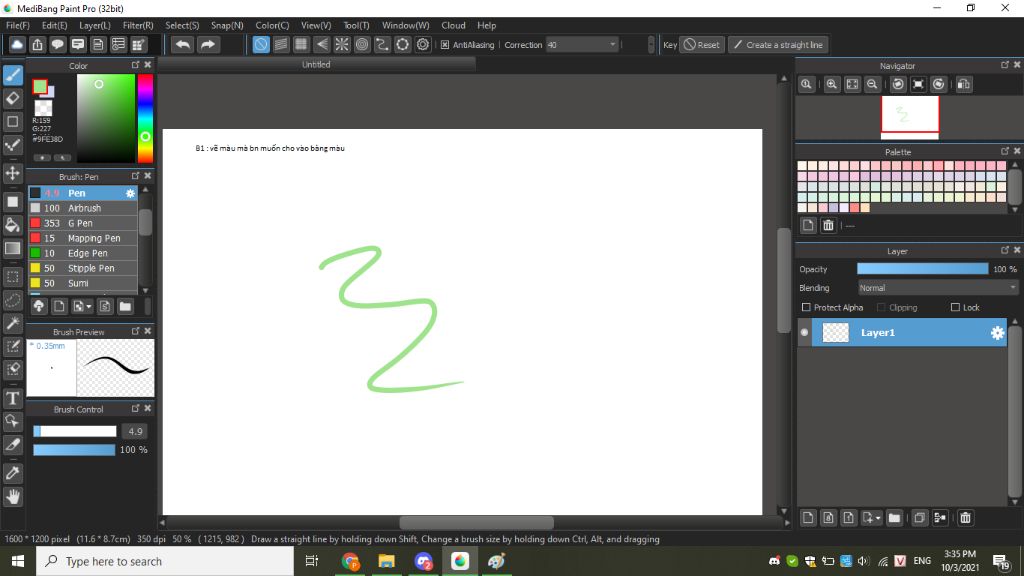The width and height of the screenshot is (1024, 576).
Task: Click the Undo arrow icon
Action: 184,44
